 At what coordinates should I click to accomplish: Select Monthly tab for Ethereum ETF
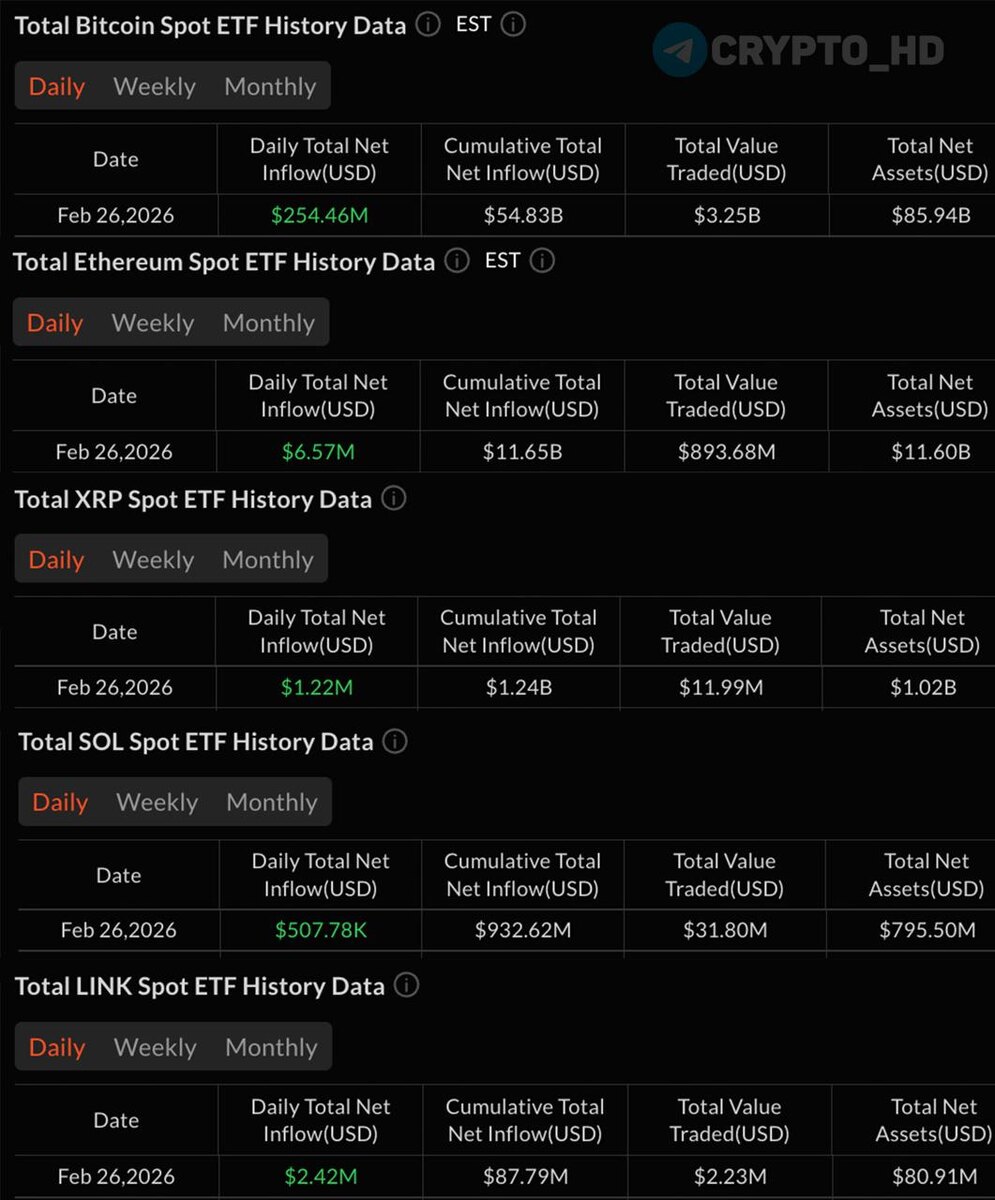click(x=268, y=323)
